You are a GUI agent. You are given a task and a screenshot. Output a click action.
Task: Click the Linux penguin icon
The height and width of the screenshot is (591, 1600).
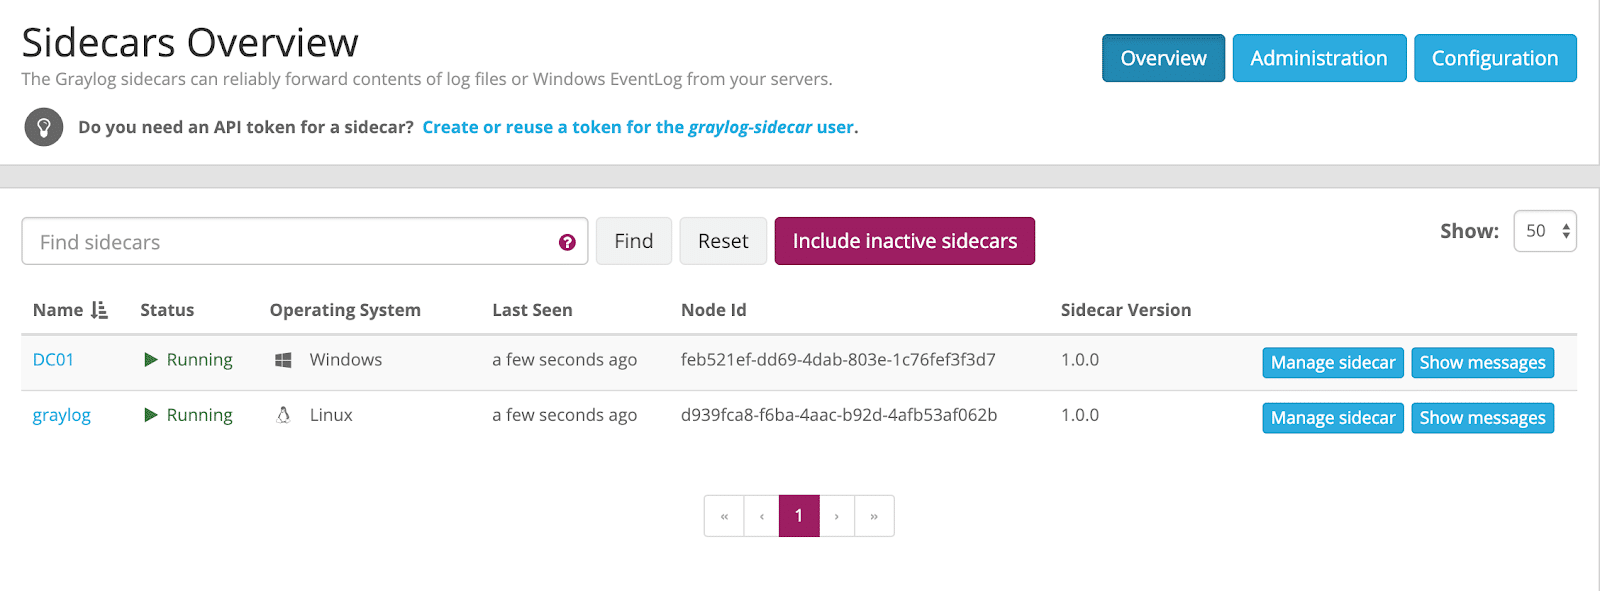(283, 415)
